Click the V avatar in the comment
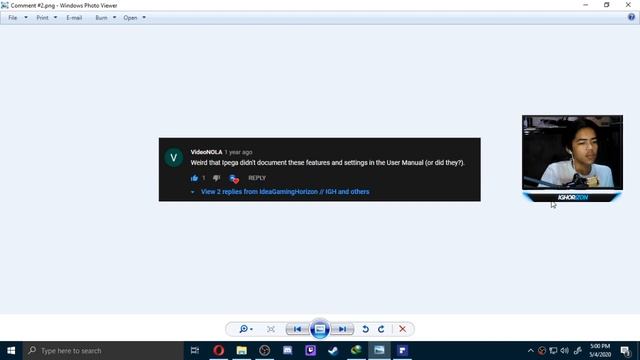The image size is (640, 360). (x=173, y=158)
